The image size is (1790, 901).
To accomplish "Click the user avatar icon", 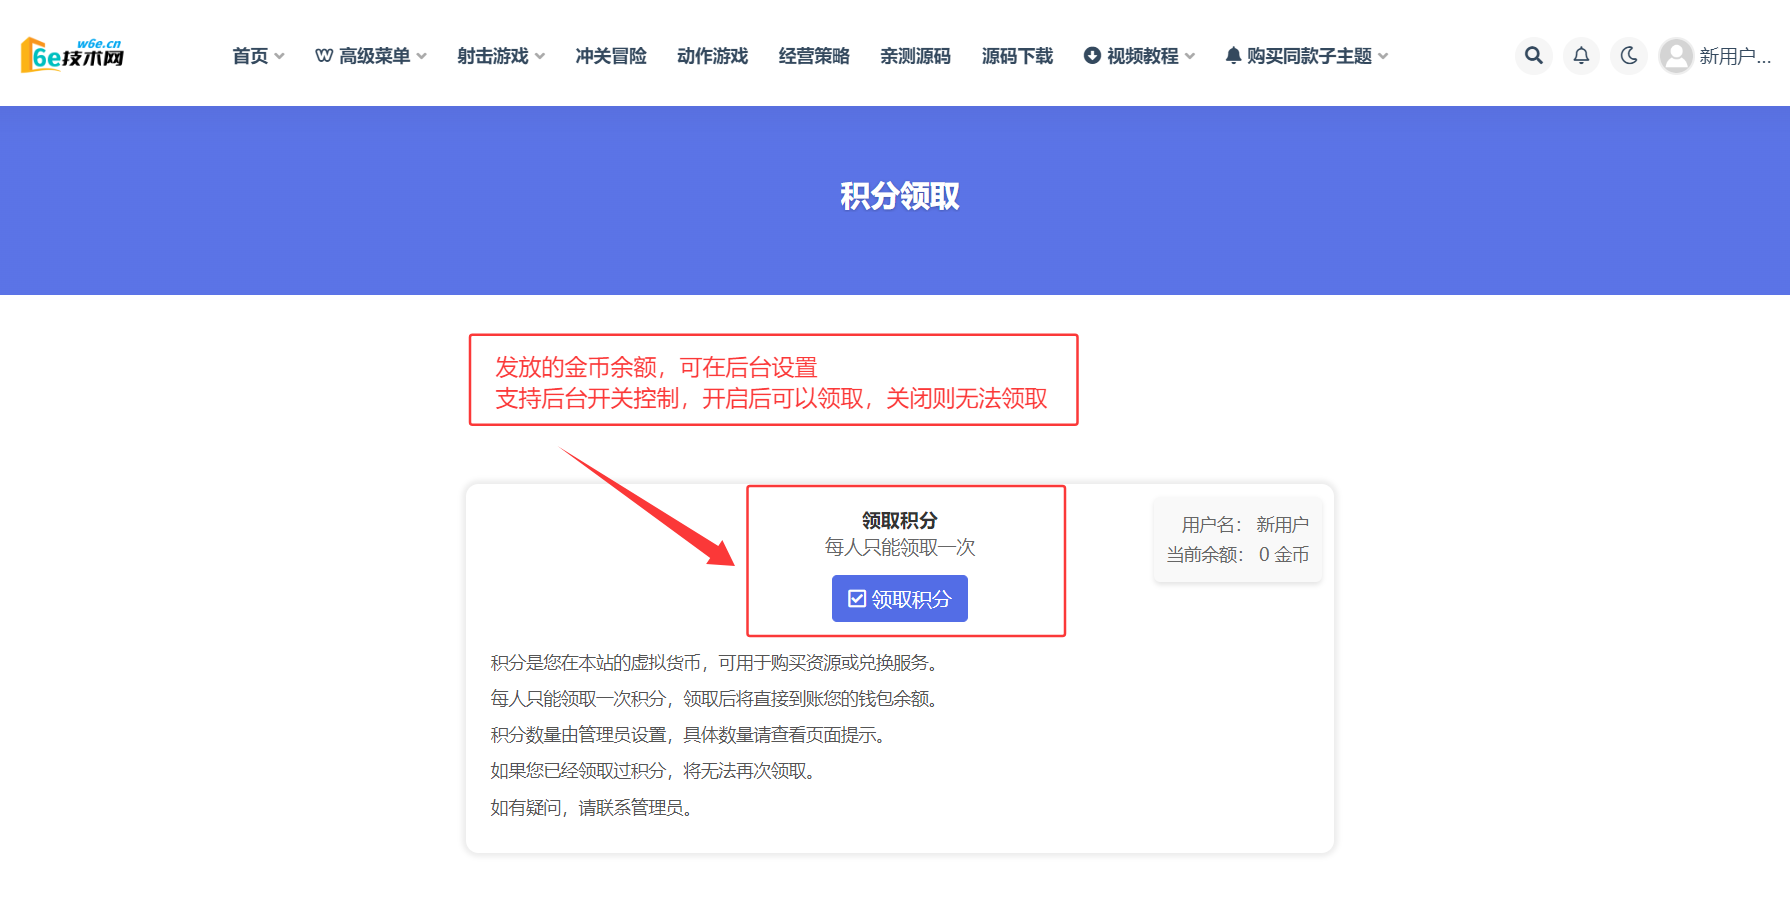I will pos(1676,56).
